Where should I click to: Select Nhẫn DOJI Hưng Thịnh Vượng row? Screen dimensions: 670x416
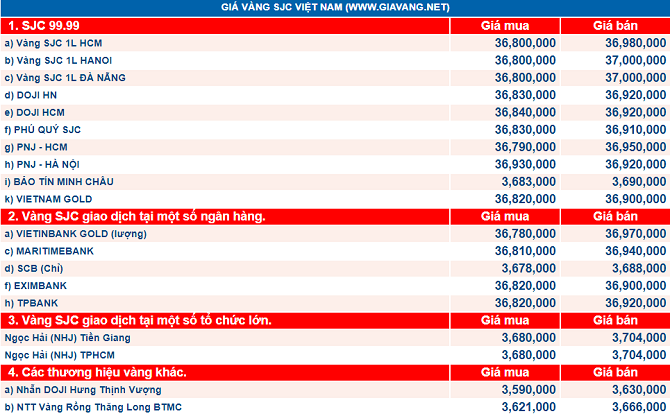coord(335,390)
